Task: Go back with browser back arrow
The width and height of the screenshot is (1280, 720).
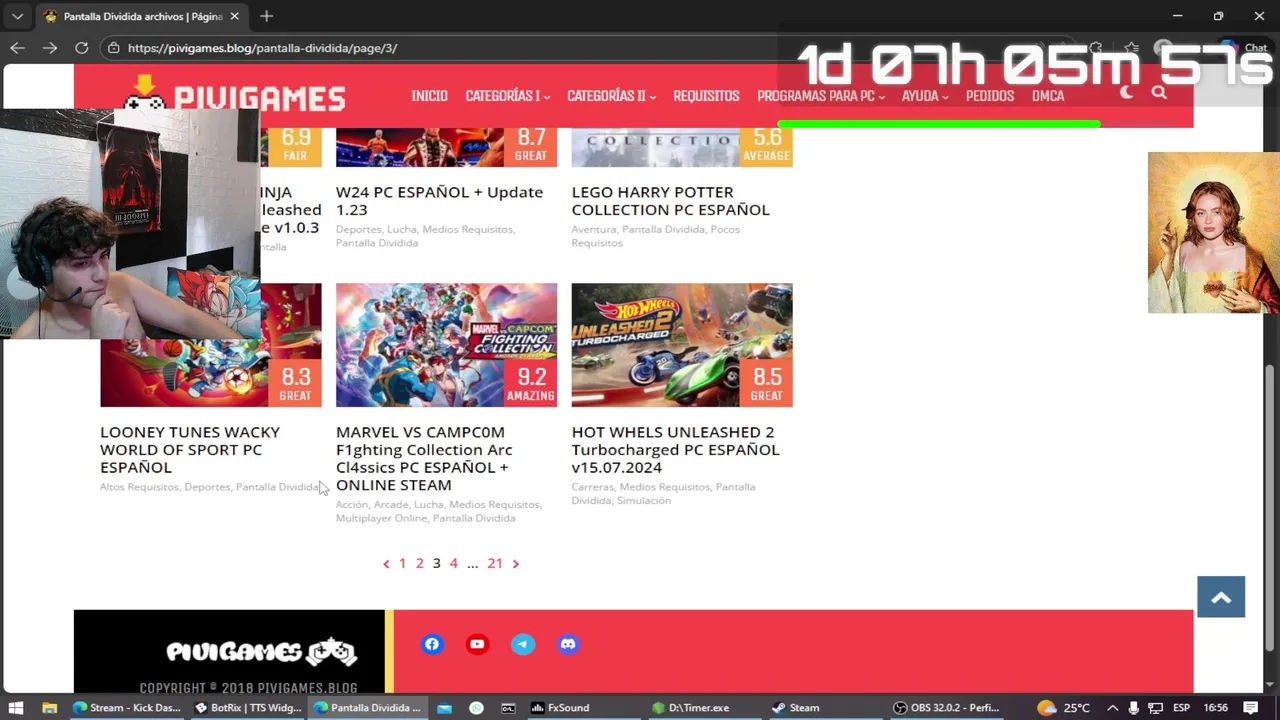Action: (17, 48)
